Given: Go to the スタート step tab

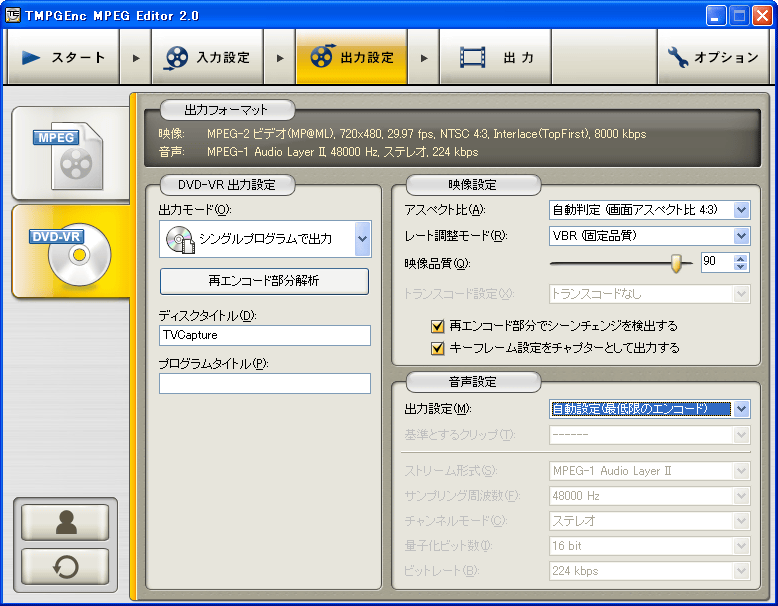Looking at the screenshot, I should tap(64, 57).
